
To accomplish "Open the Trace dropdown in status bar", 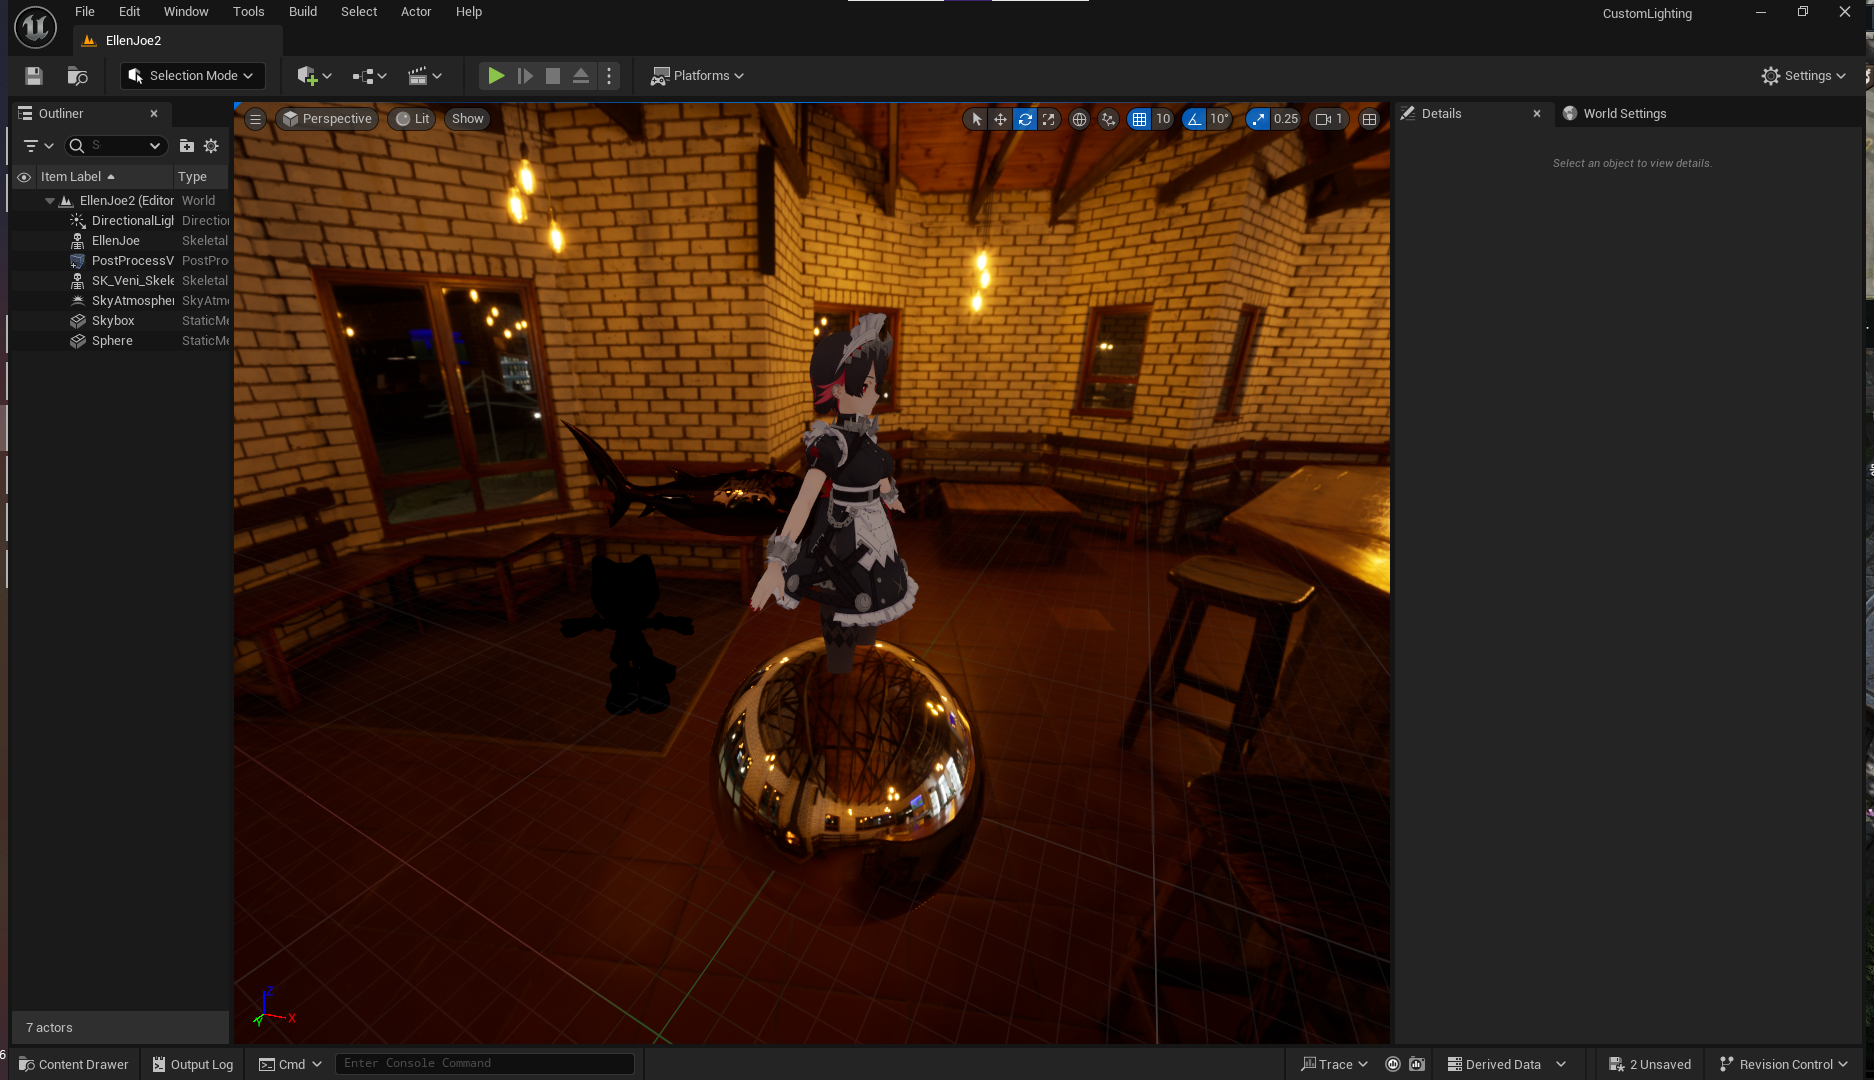I will point(1334,1064).
